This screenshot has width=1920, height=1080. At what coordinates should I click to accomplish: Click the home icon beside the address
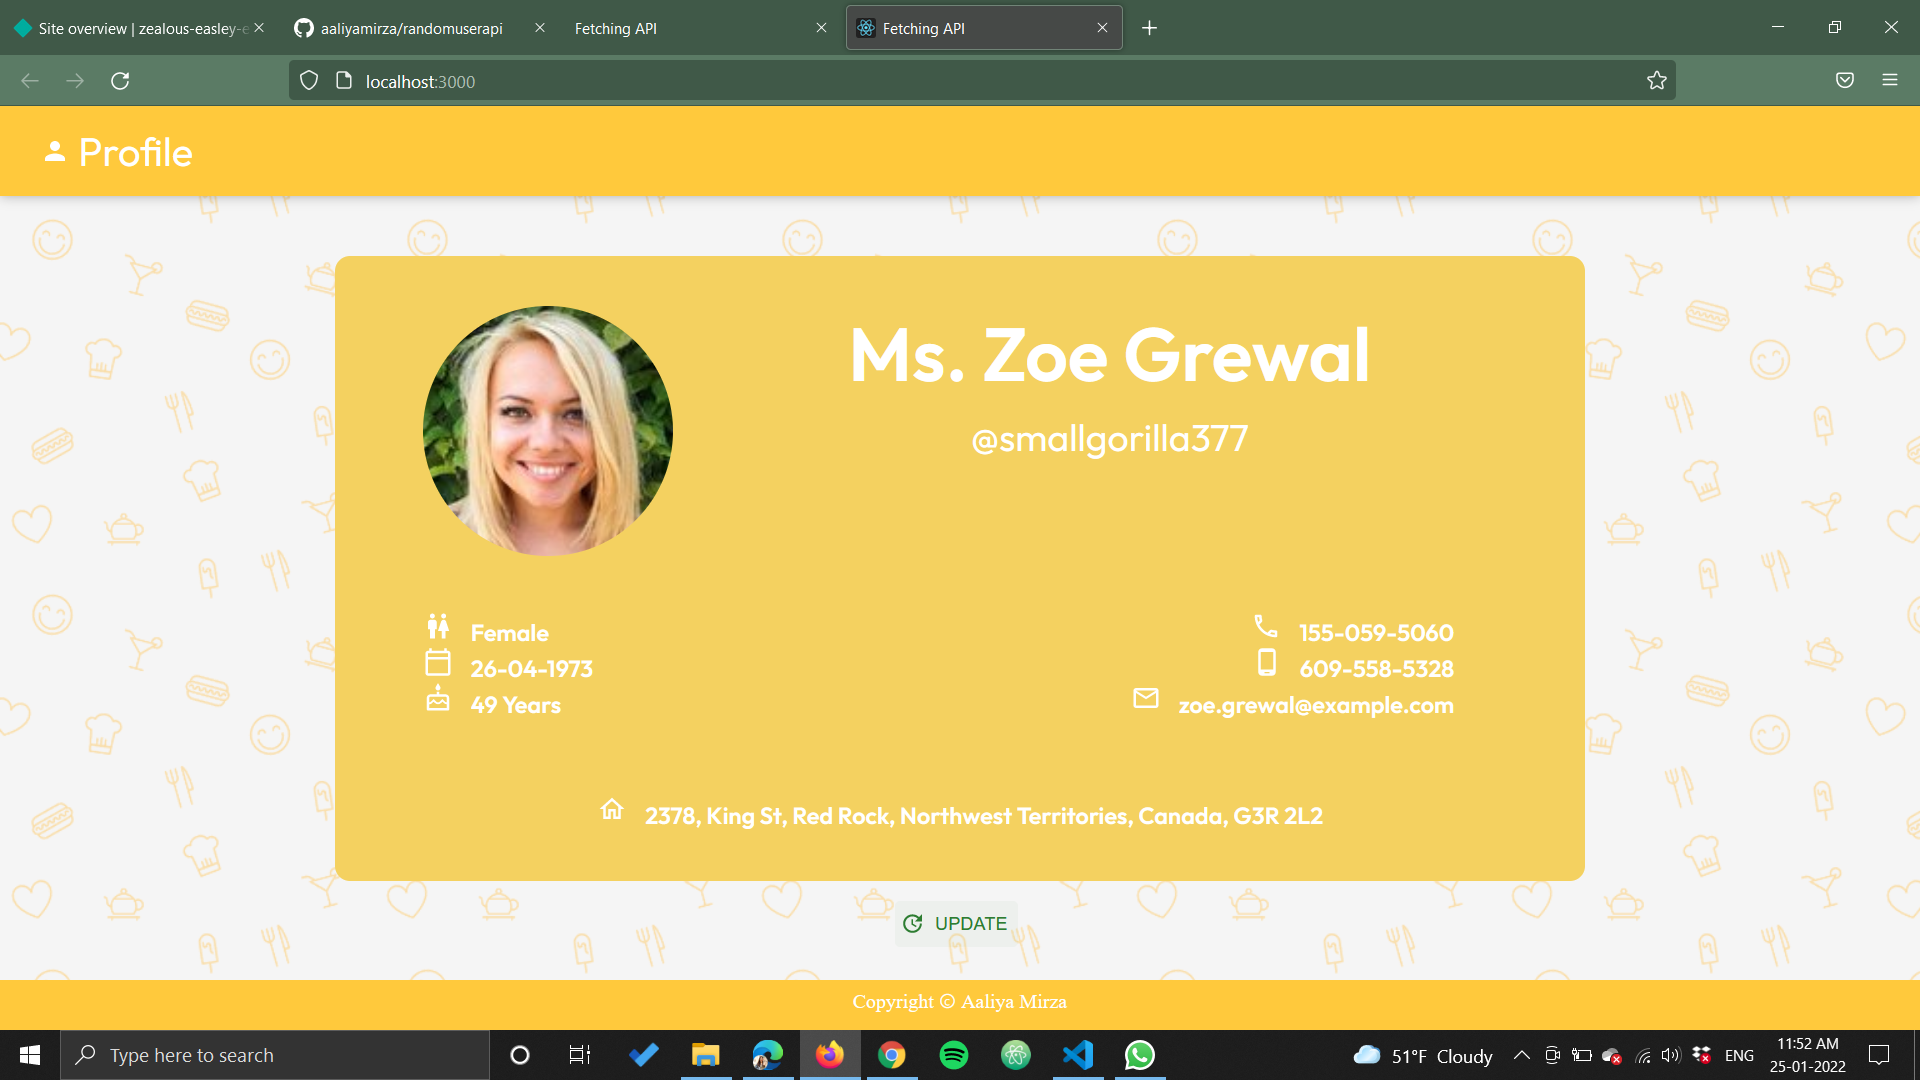(612, 809)
